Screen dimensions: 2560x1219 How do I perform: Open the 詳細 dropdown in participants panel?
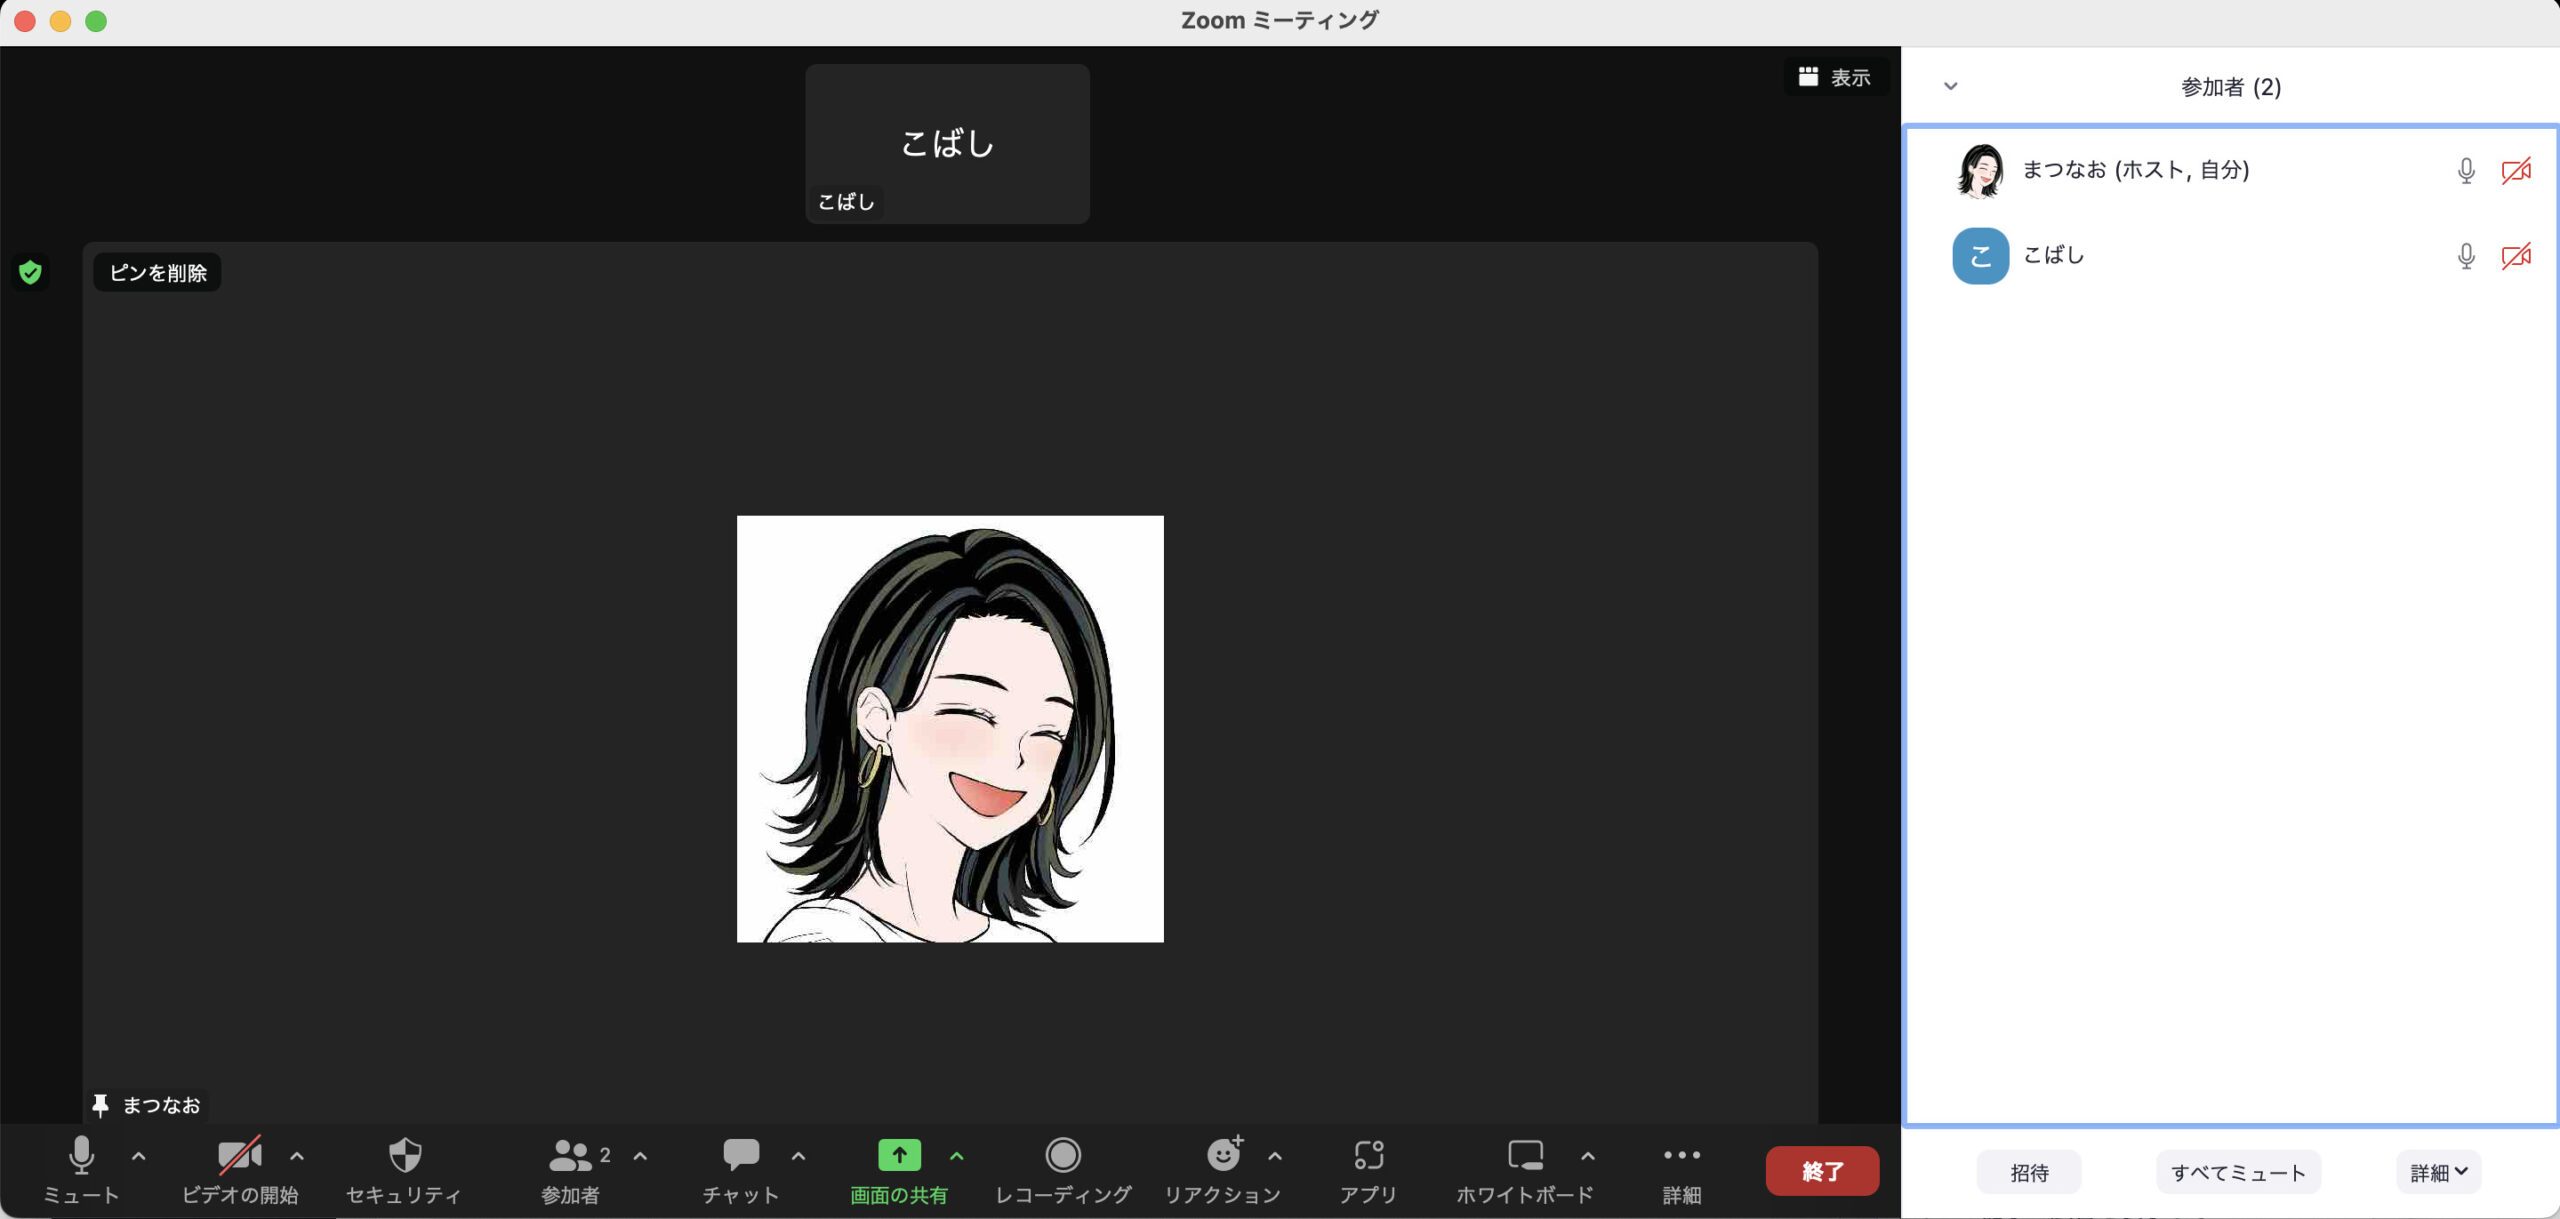coord(2438,1172)
